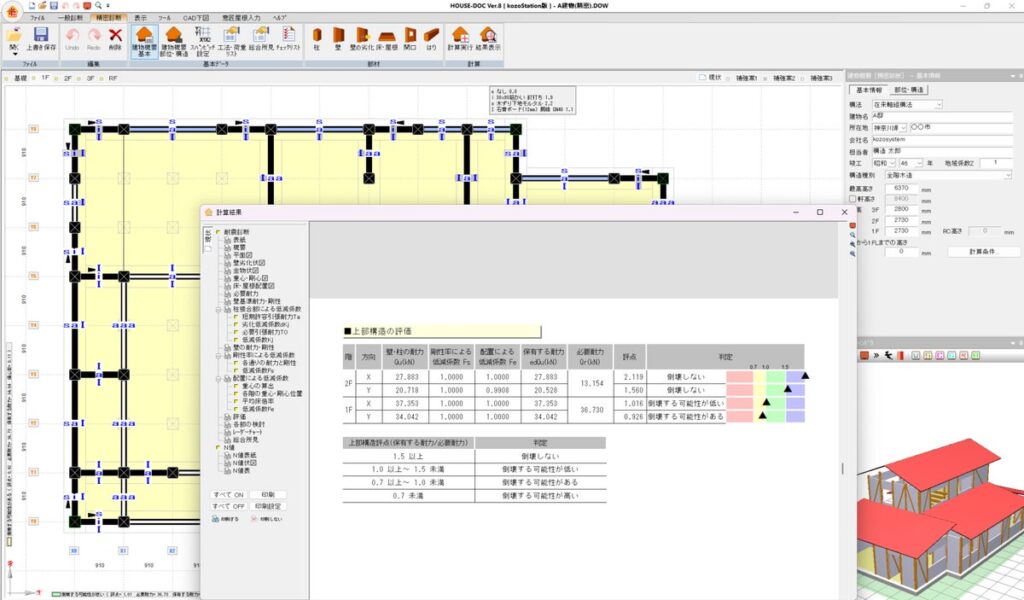Click the round HOUSE-DOC application logo button
Viewport: 1024px width, 600px height.
[x=12, y=10]
